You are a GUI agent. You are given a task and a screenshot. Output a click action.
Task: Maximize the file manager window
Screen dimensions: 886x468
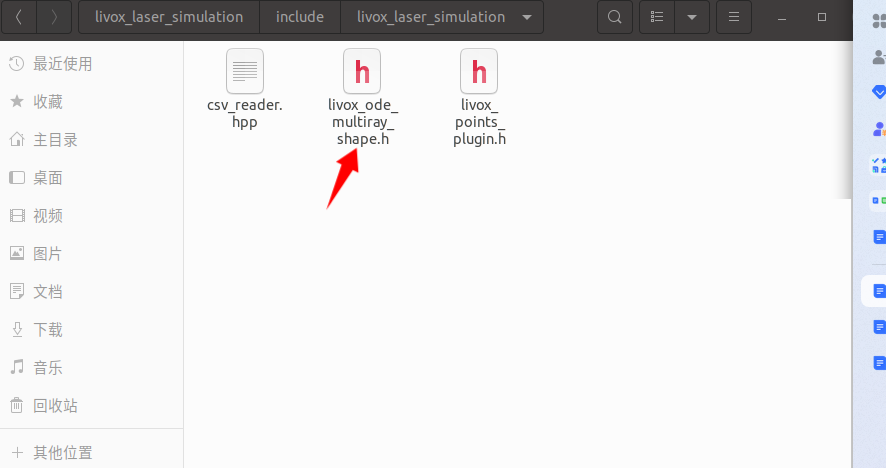tap(822, 17)
